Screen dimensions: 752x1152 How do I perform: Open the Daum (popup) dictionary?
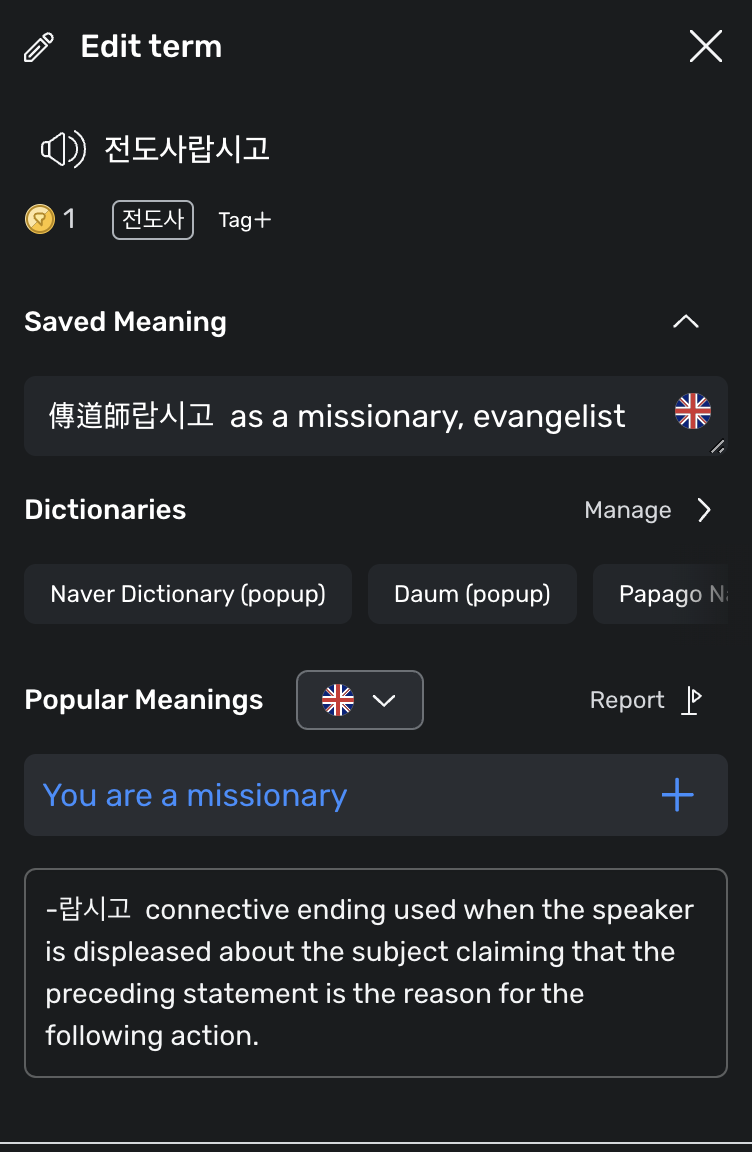click(x=472, y=594)
